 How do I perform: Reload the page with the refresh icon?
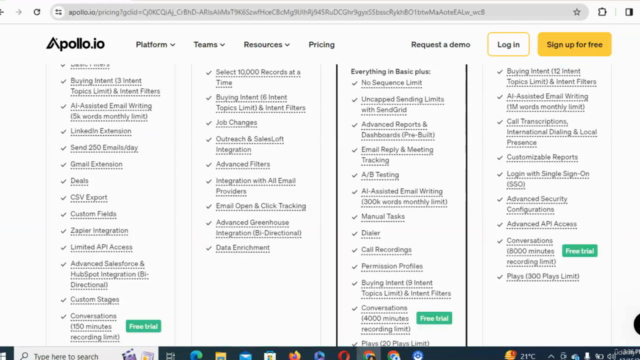[37, 12]
